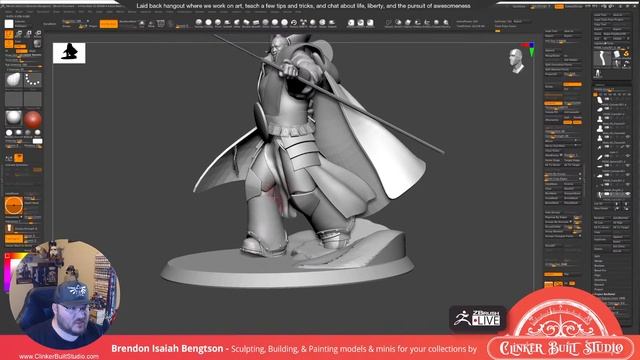The height and width of the screenshot is (360, 640).
Task: Toggle the small orange icon beside its grey neighbor on left
Action: 18,158
